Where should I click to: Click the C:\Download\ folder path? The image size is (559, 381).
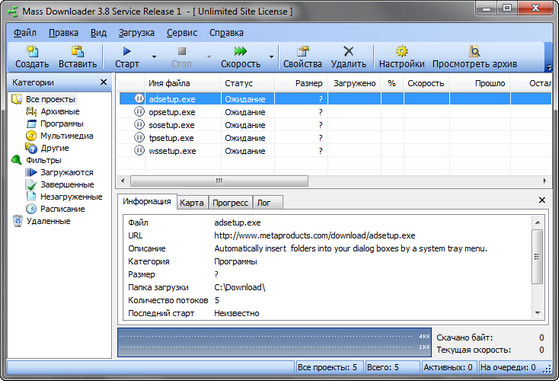coord(240,287)
